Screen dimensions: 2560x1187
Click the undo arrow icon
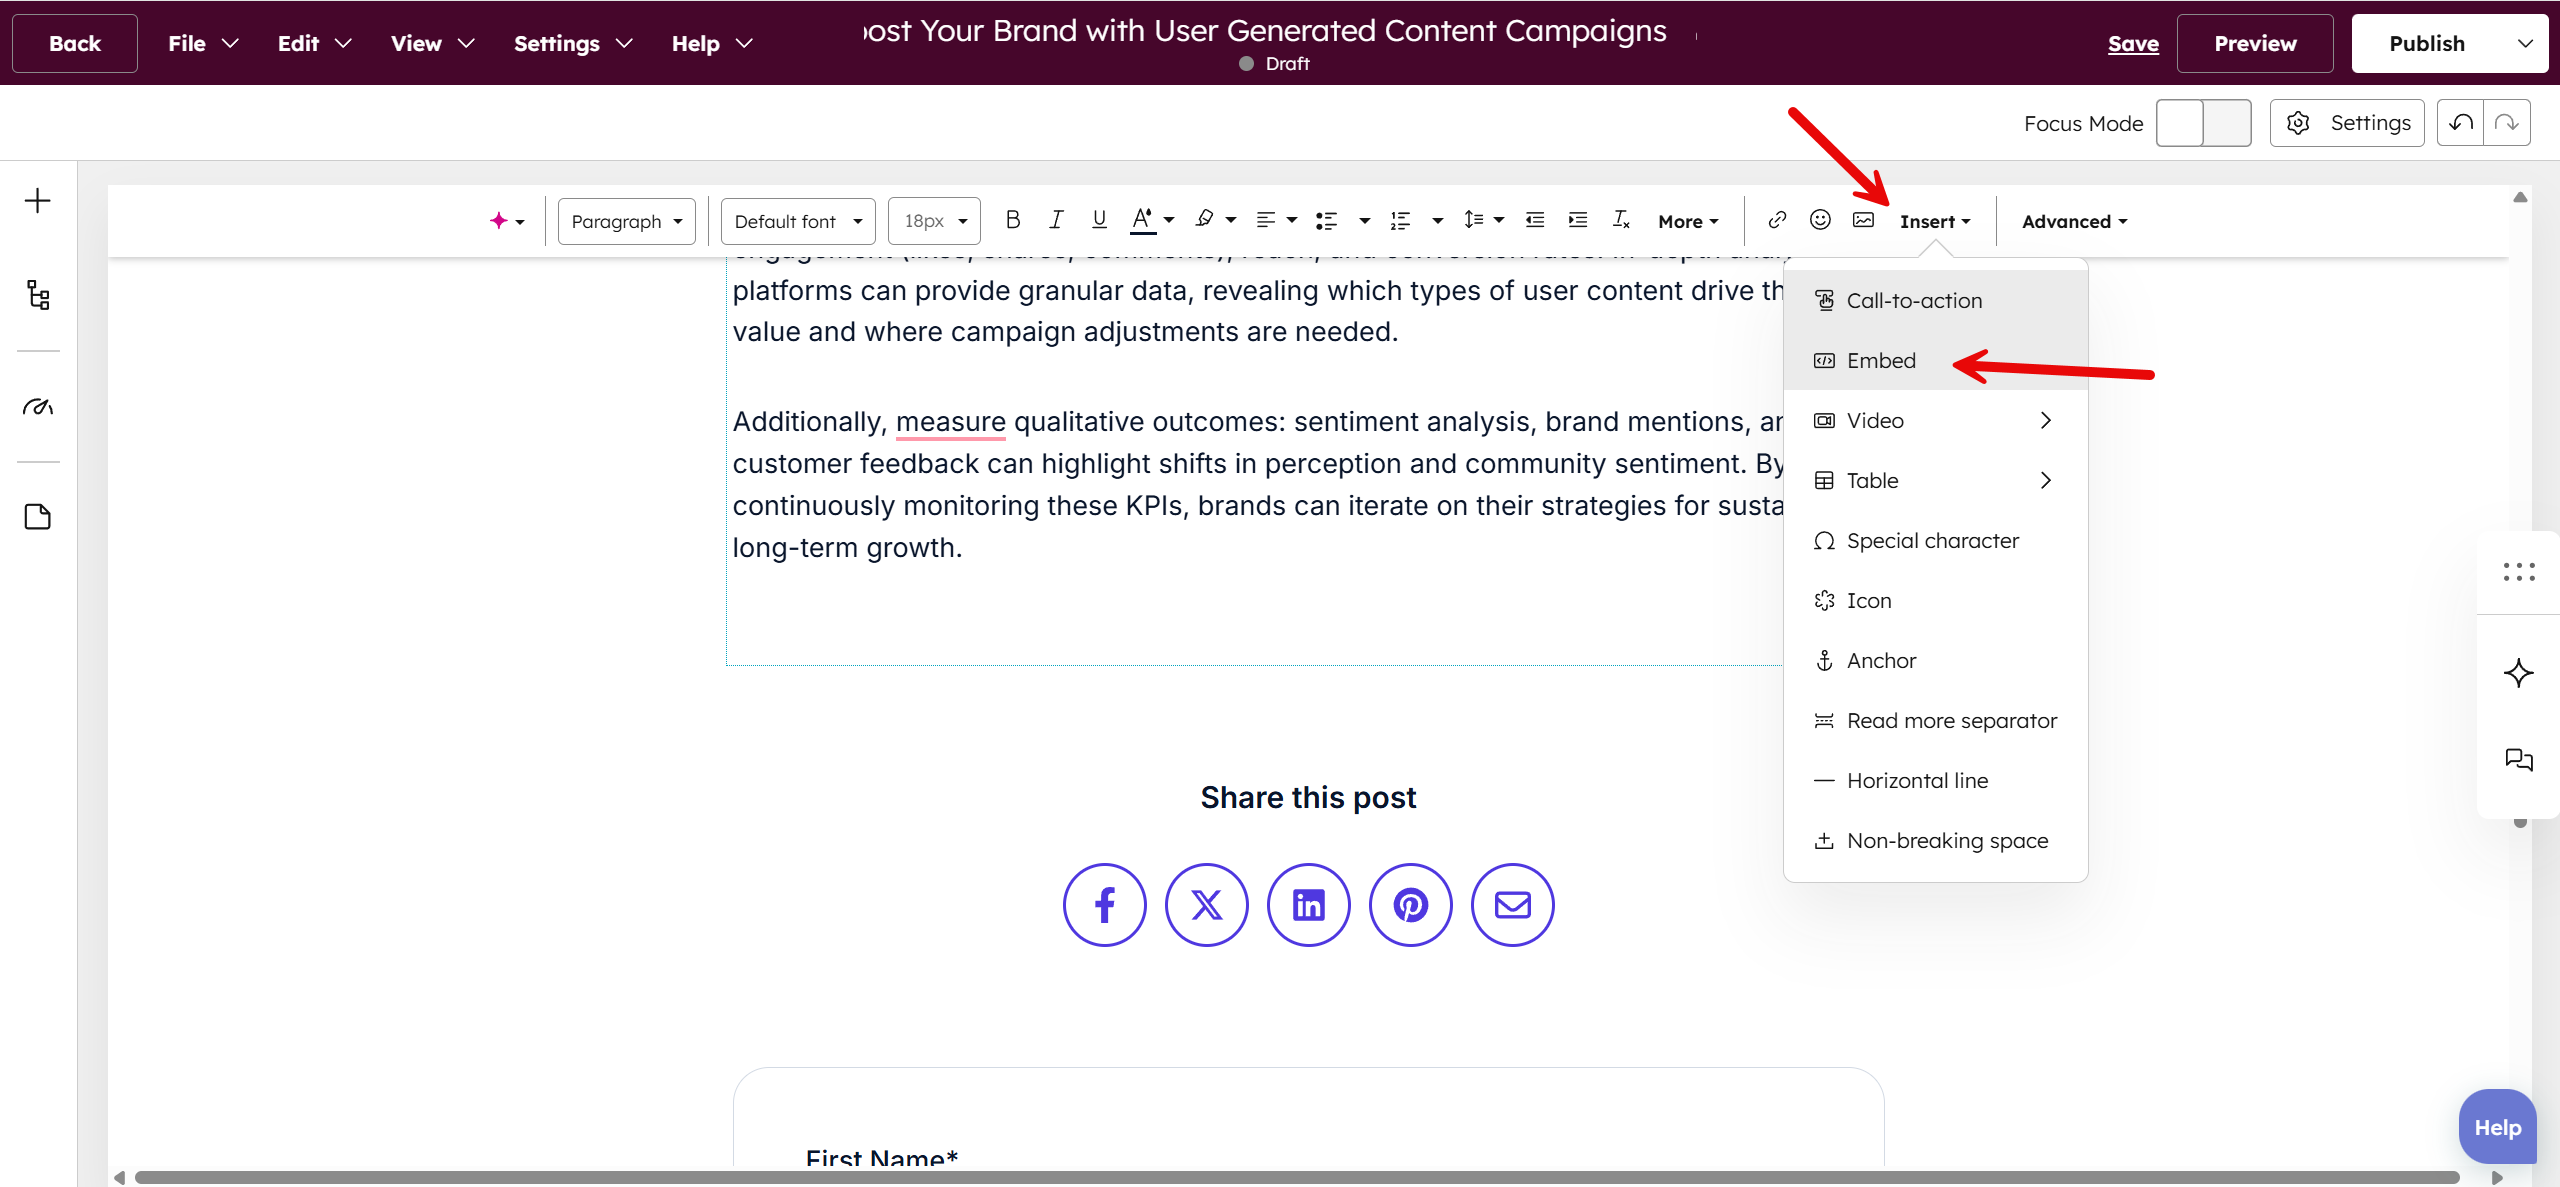coord(2461,122)
